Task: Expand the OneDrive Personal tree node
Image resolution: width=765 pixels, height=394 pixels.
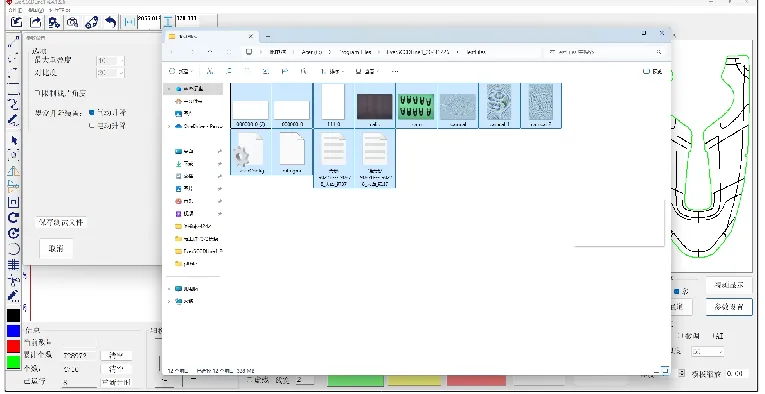Action: [169, 126]
